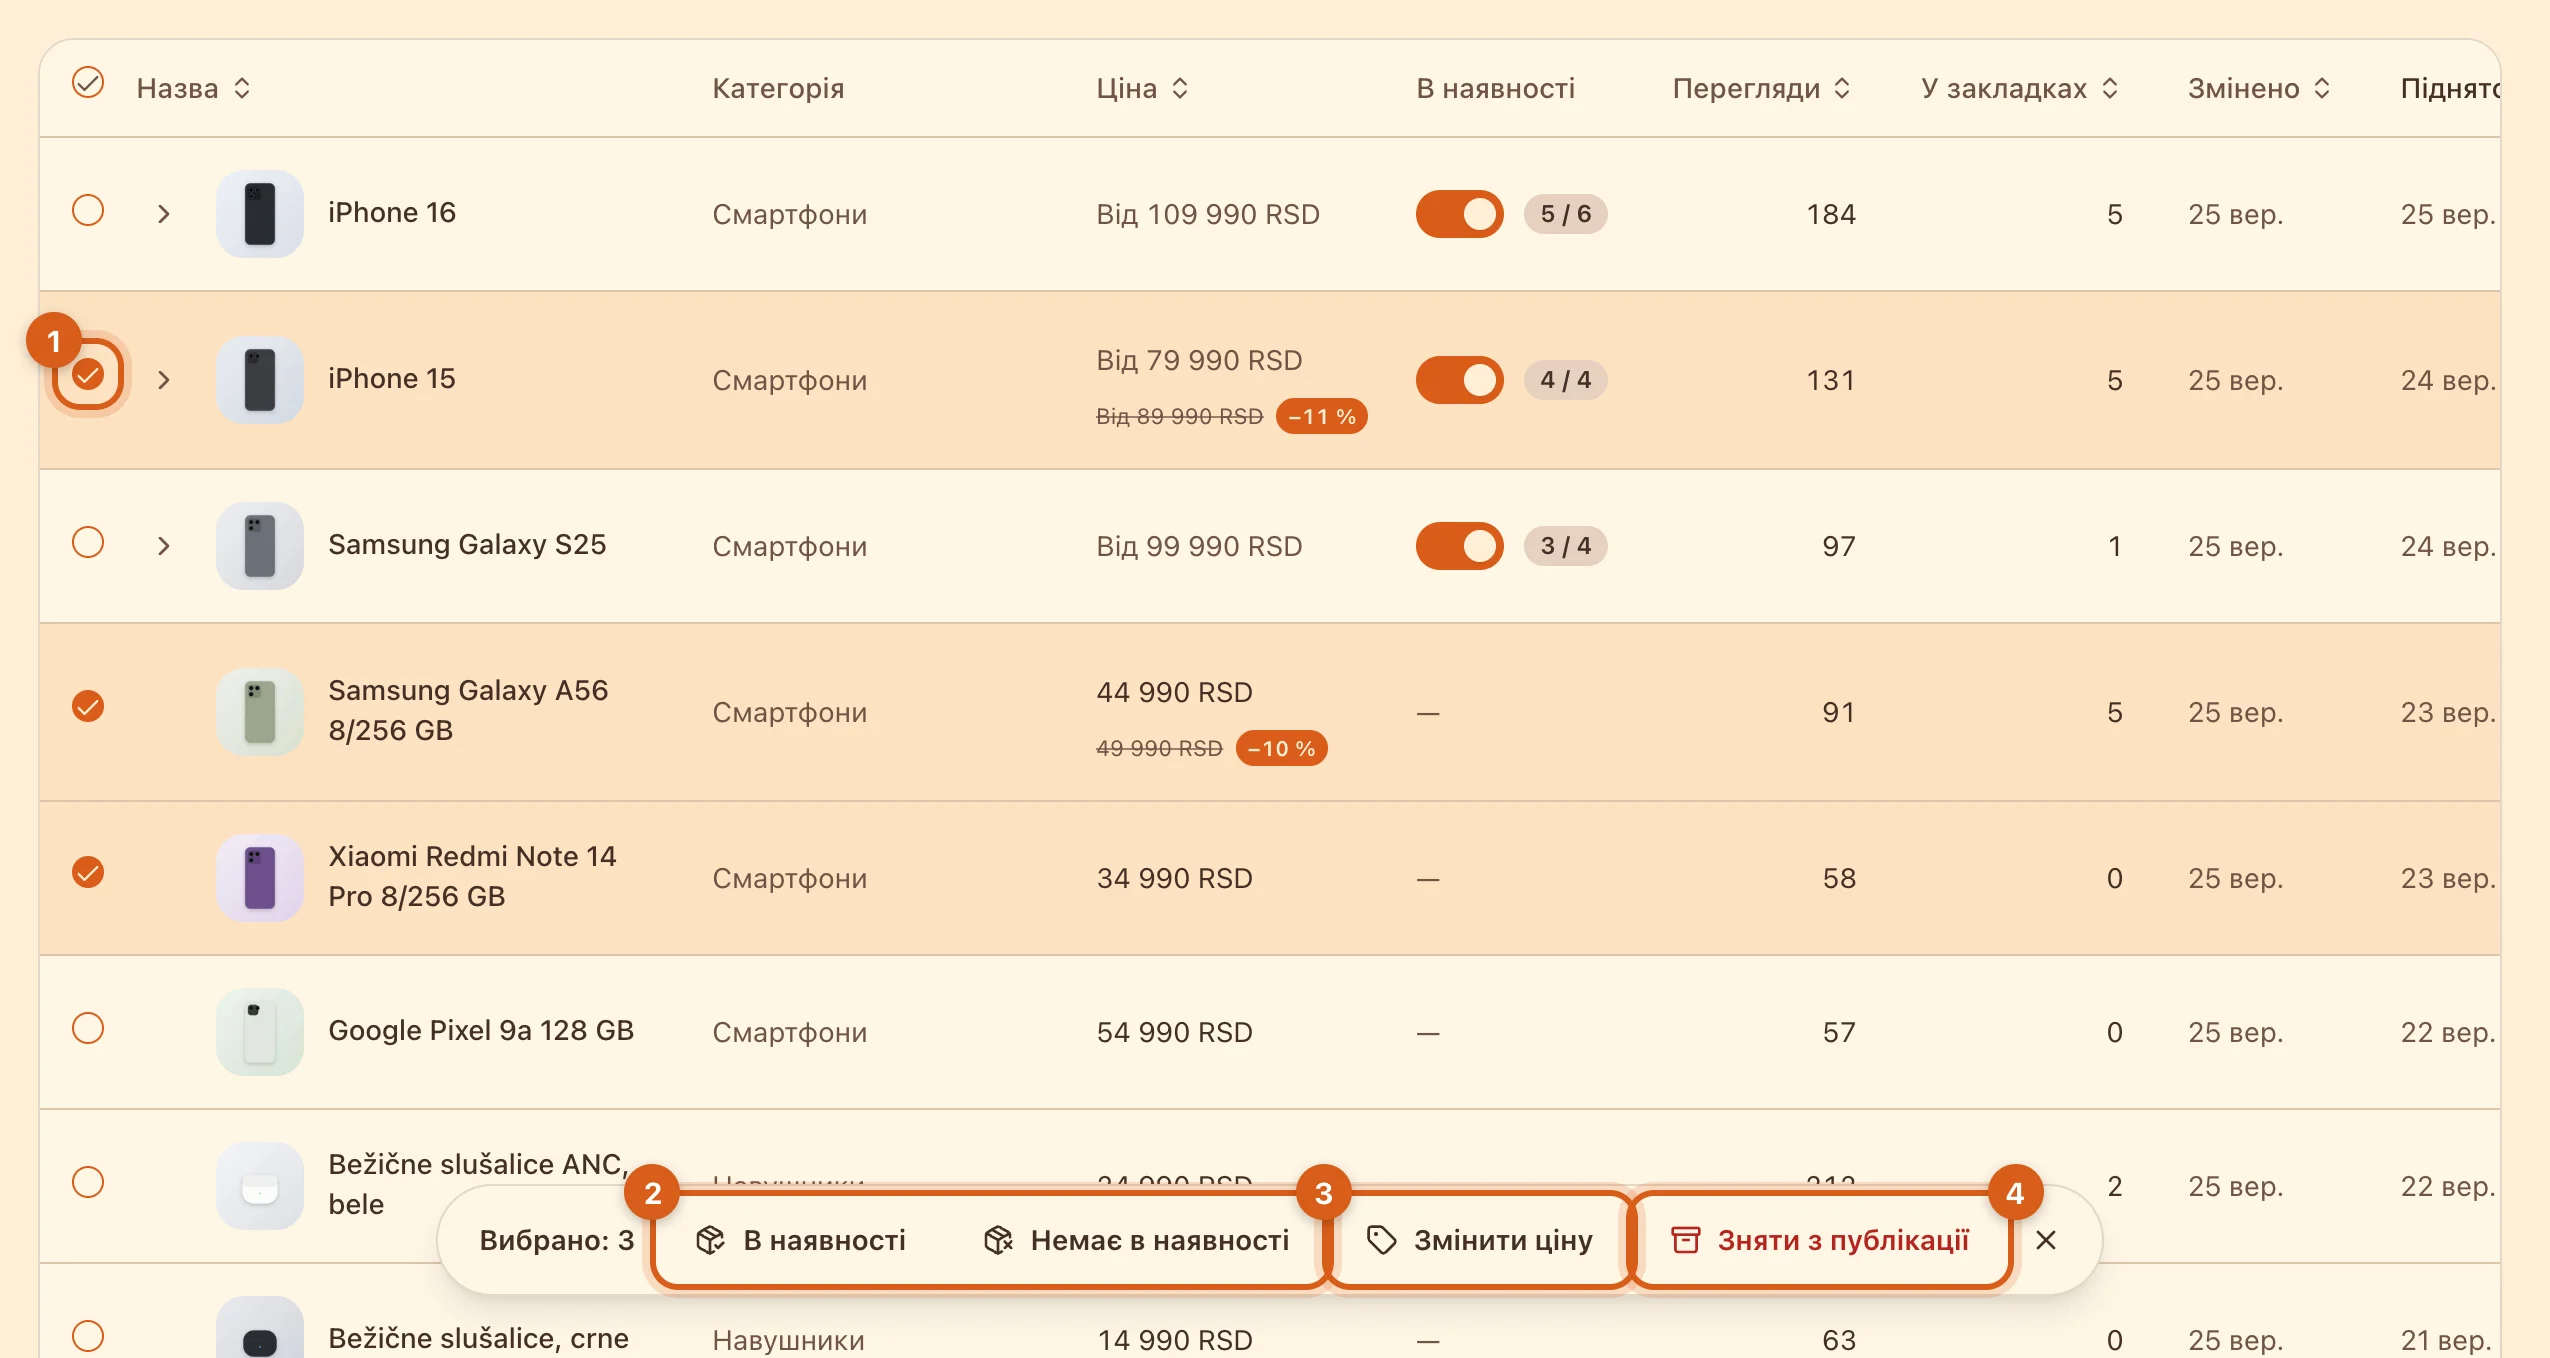2550x1358 pixels.
Task: Click the Навушники category in Bežične slušalice, crne row
Action: tap(788, 1340)
